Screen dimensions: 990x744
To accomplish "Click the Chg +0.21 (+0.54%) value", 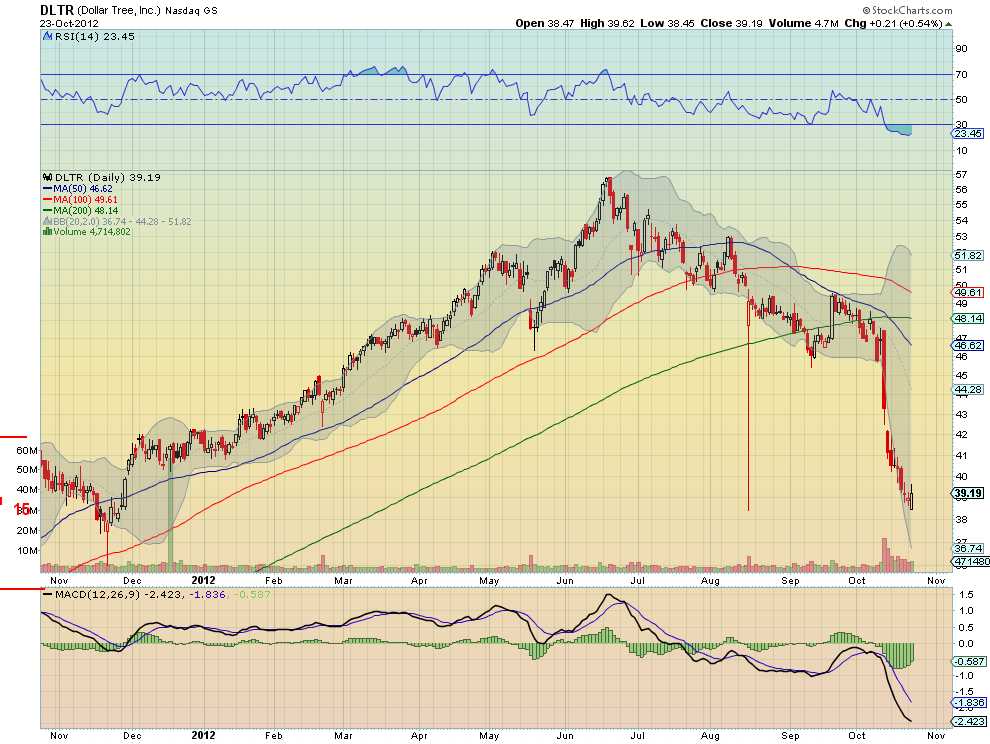I will 893,23.
